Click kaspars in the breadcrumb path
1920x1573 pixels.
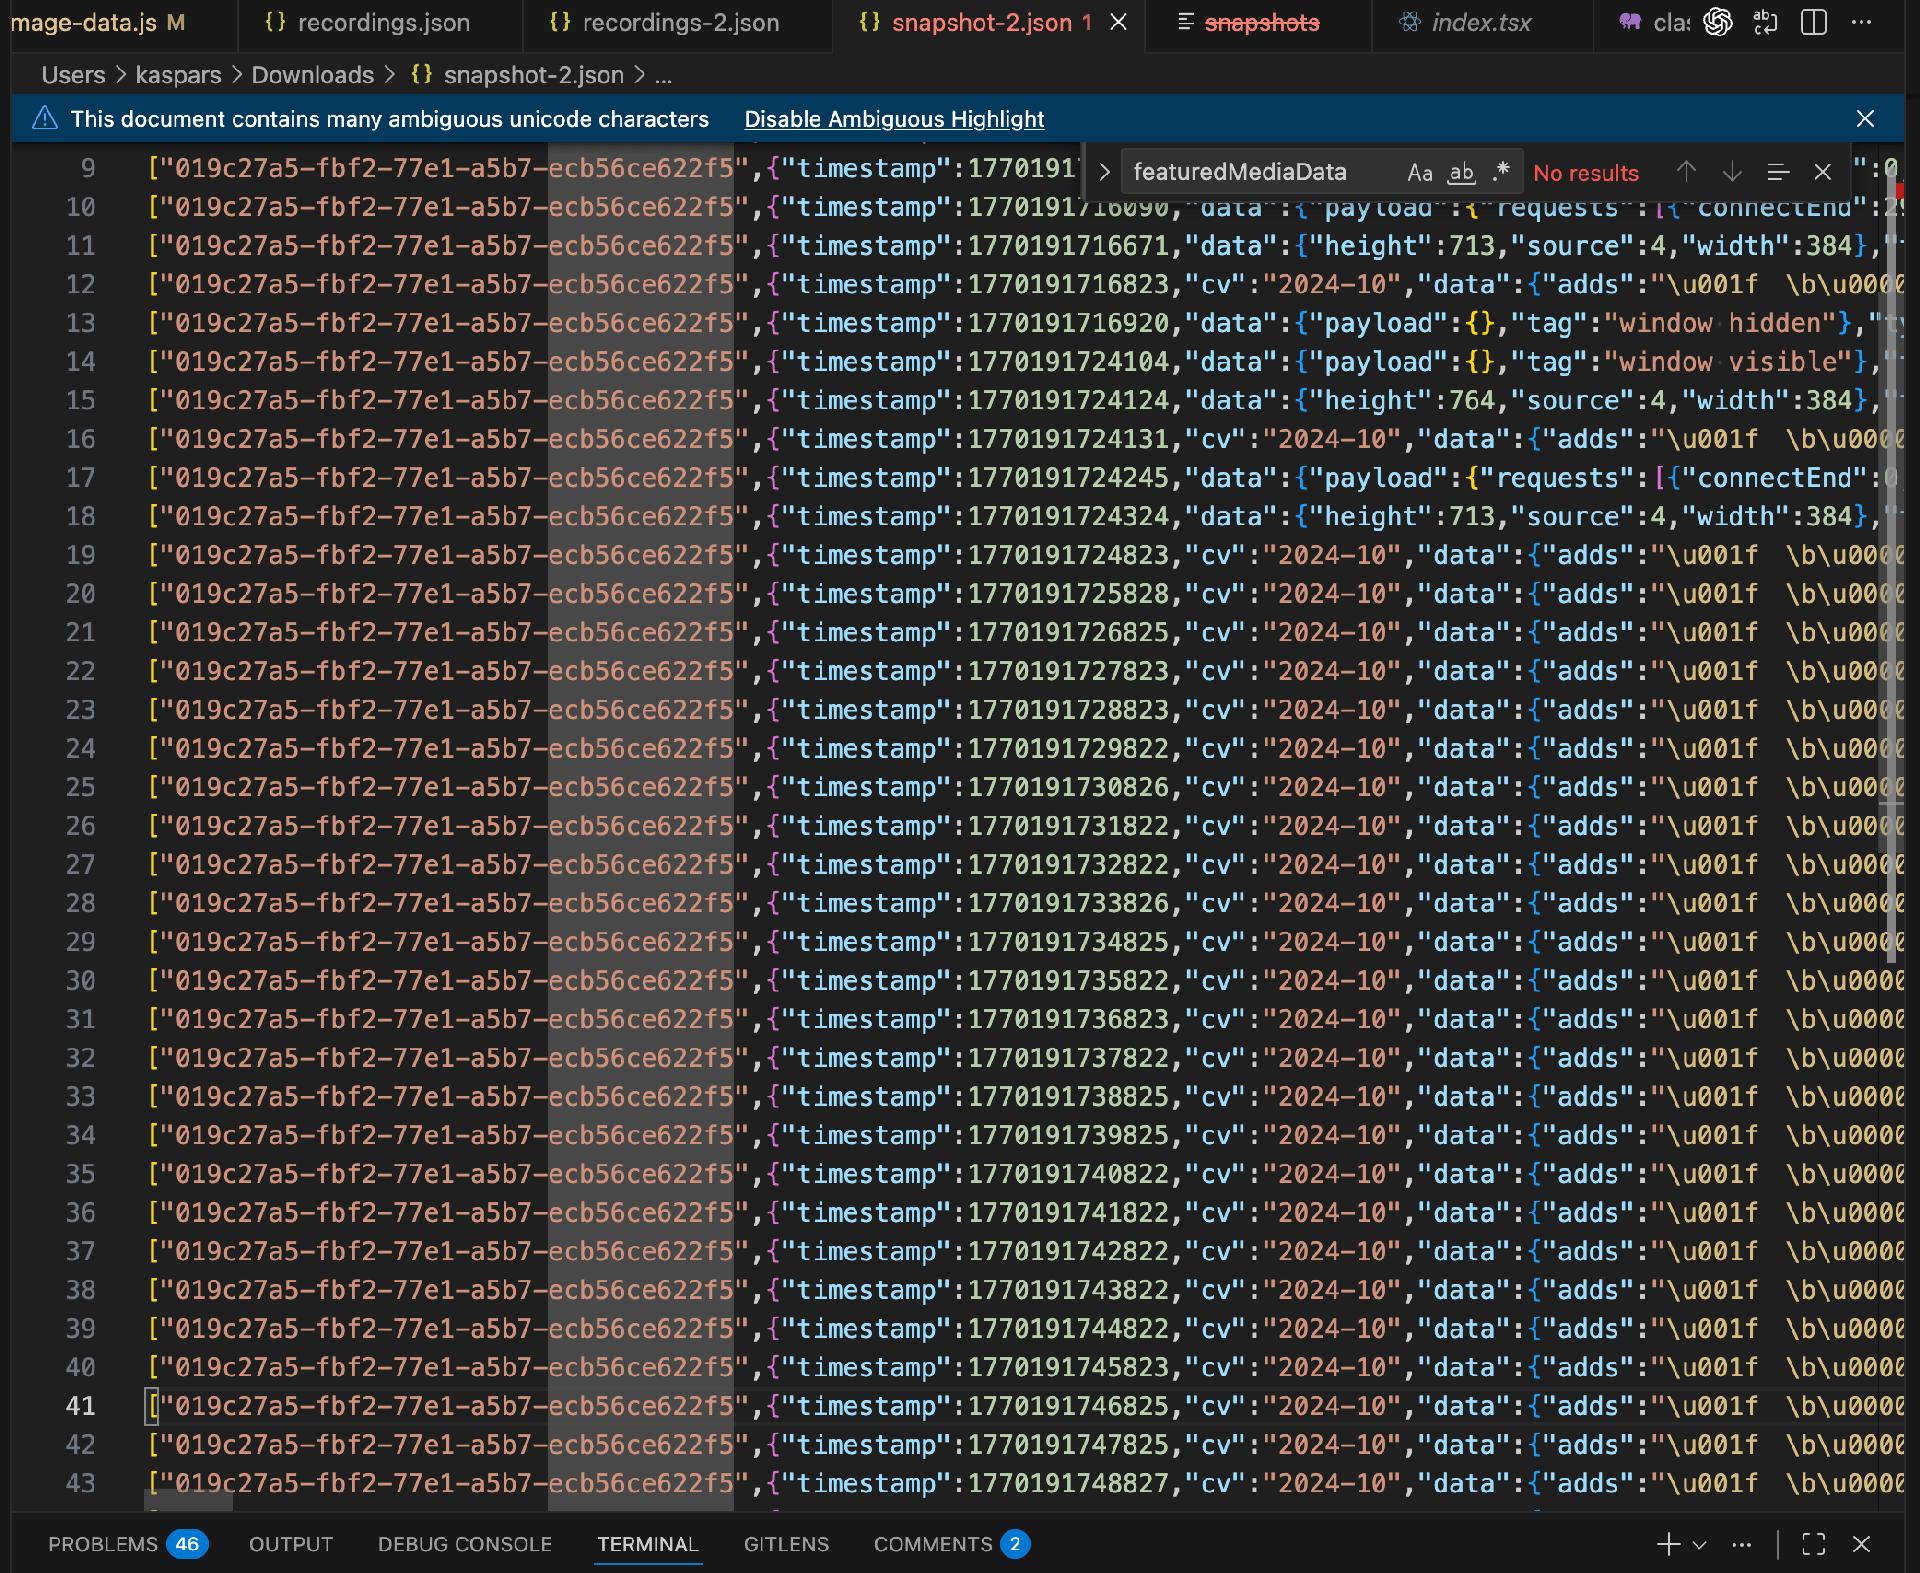(x=178, y=75)
